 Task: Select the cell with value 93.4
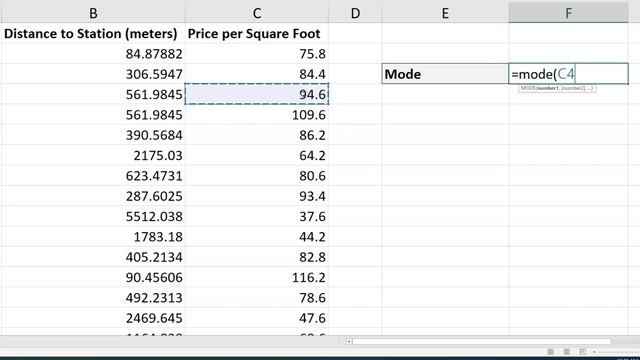coord(257,196)
